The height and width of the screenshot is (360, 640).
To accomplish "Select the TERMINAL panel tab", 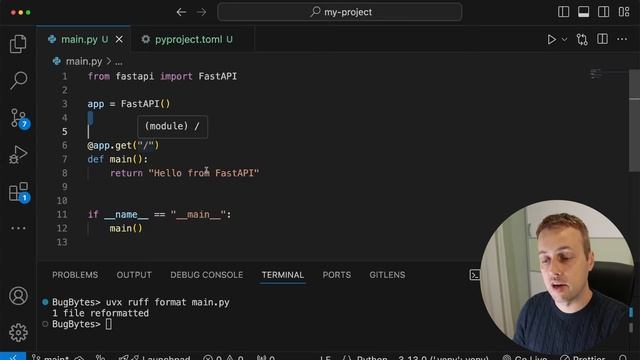I will tap(282, 275).
